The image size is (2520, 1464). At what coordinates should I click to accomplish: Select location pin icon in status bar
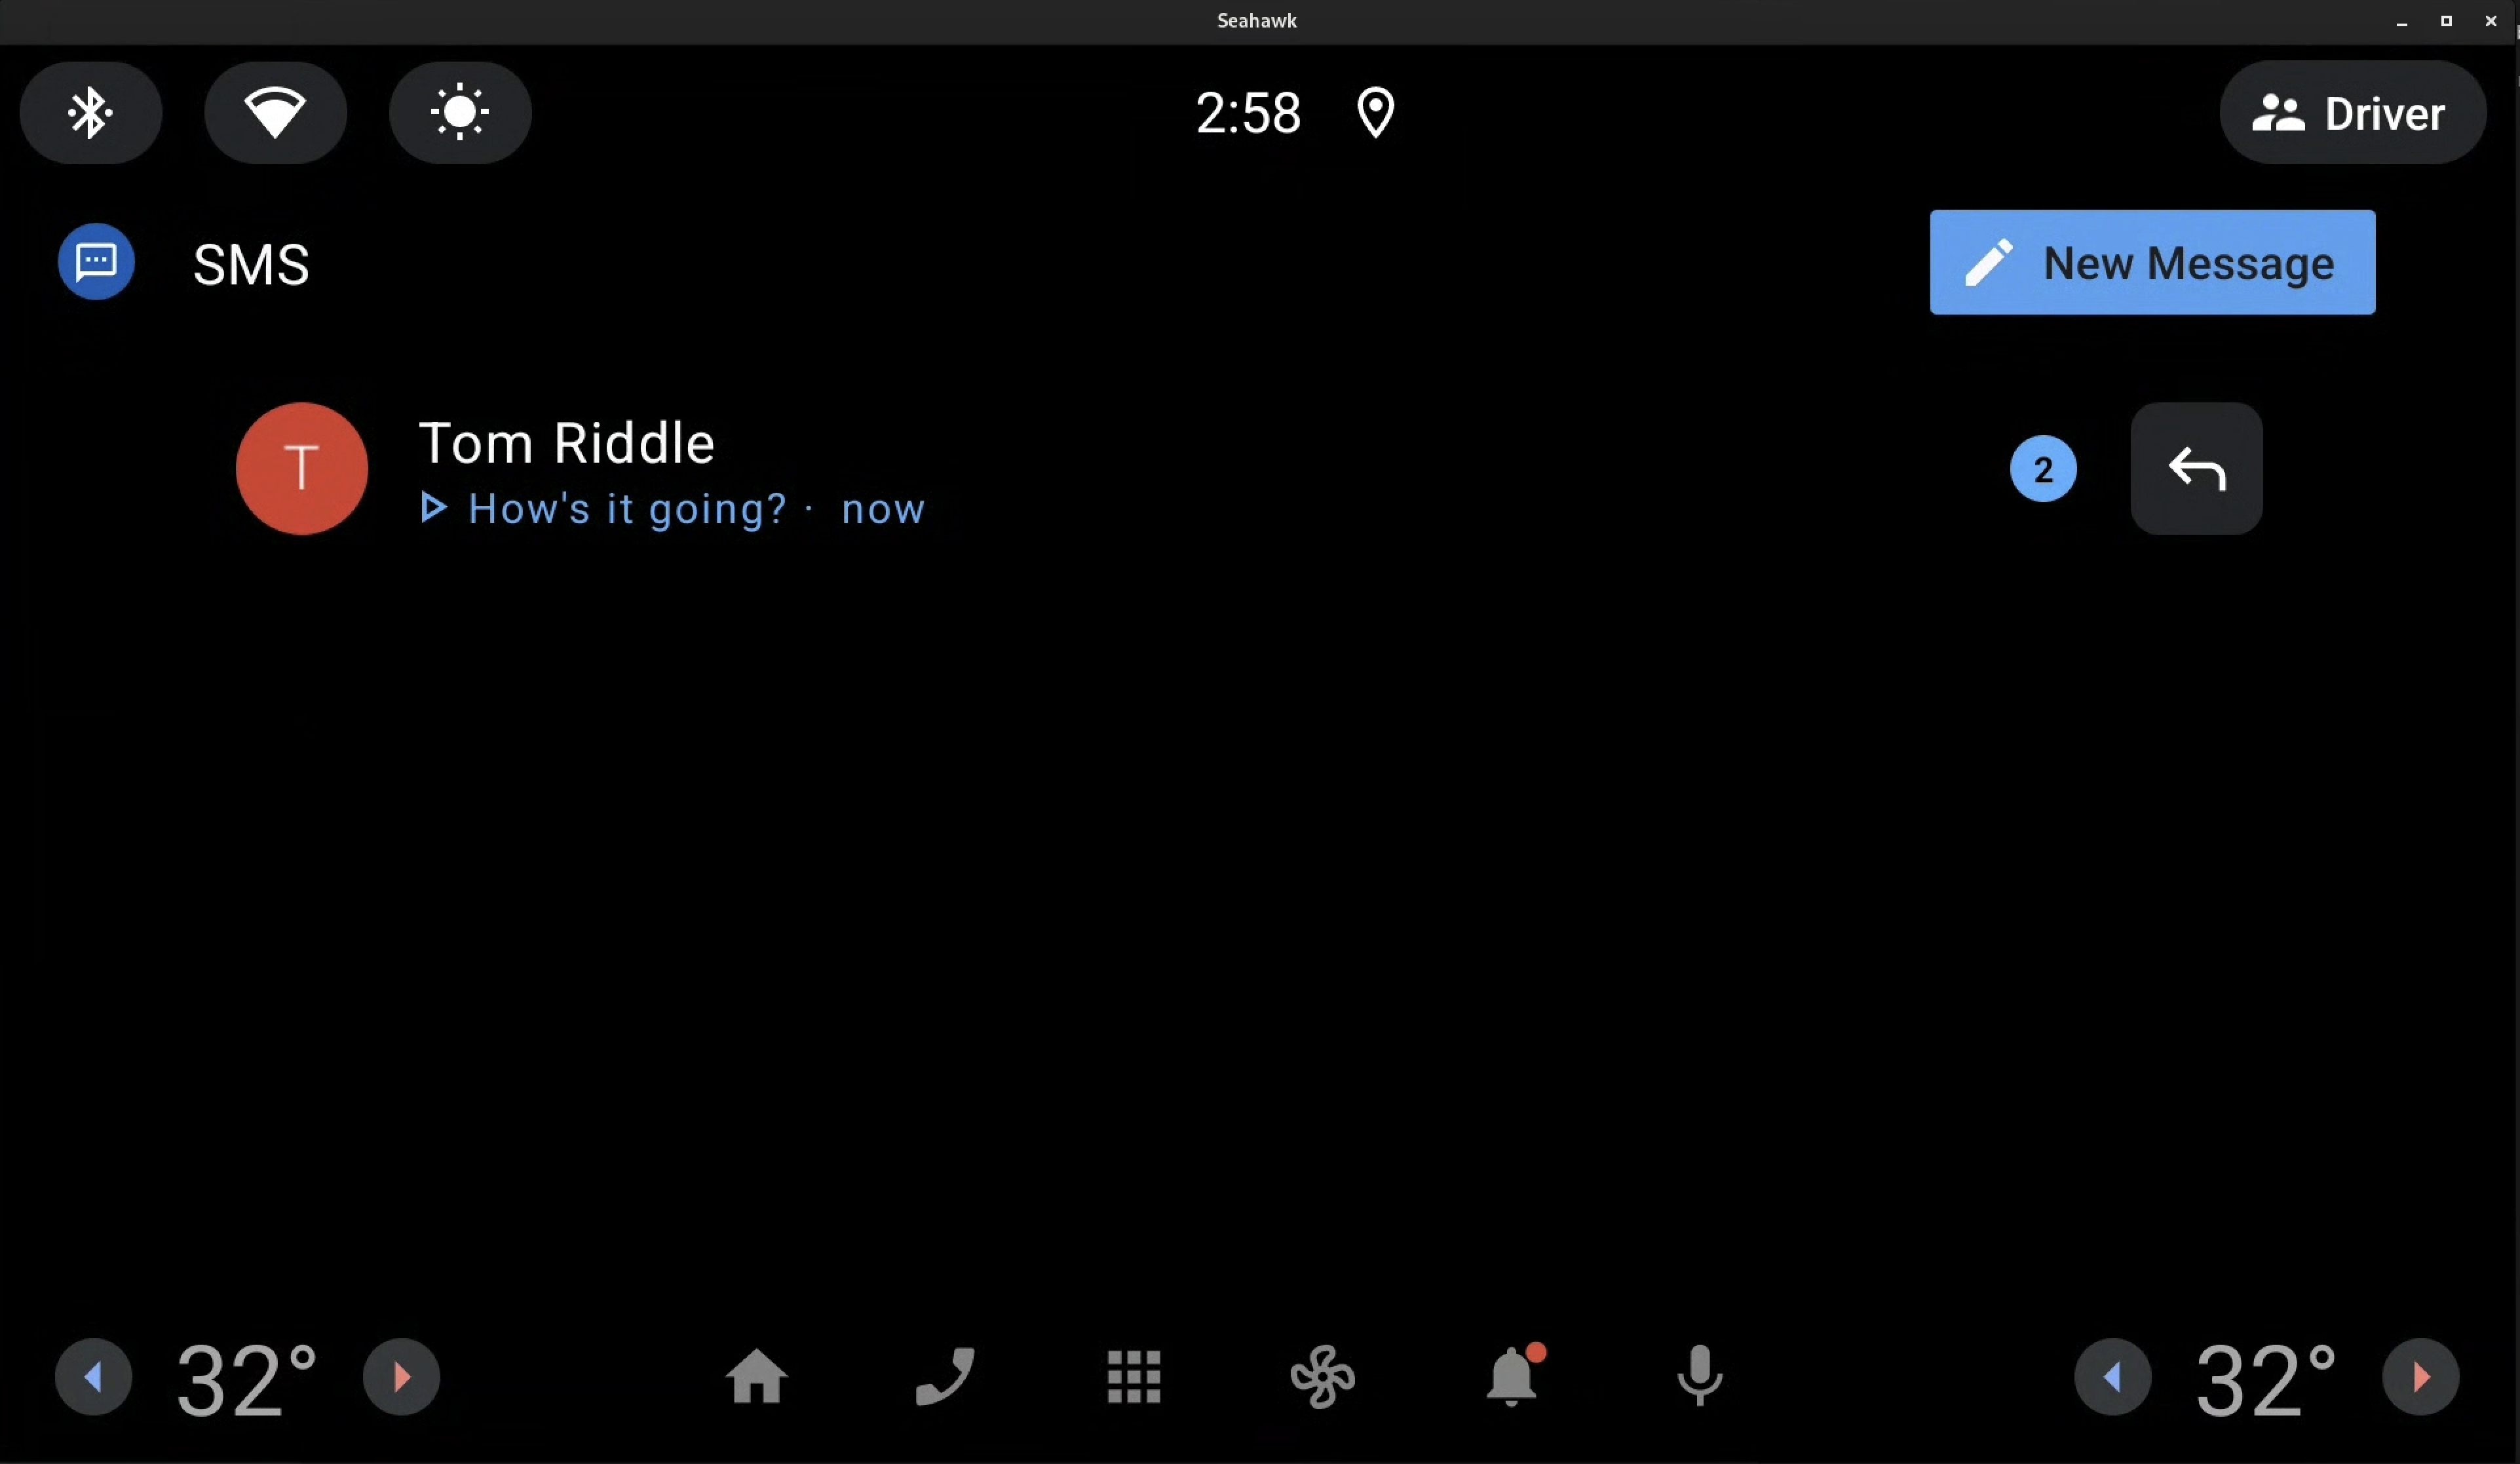pyautogui.click(x=1375, y=111)
